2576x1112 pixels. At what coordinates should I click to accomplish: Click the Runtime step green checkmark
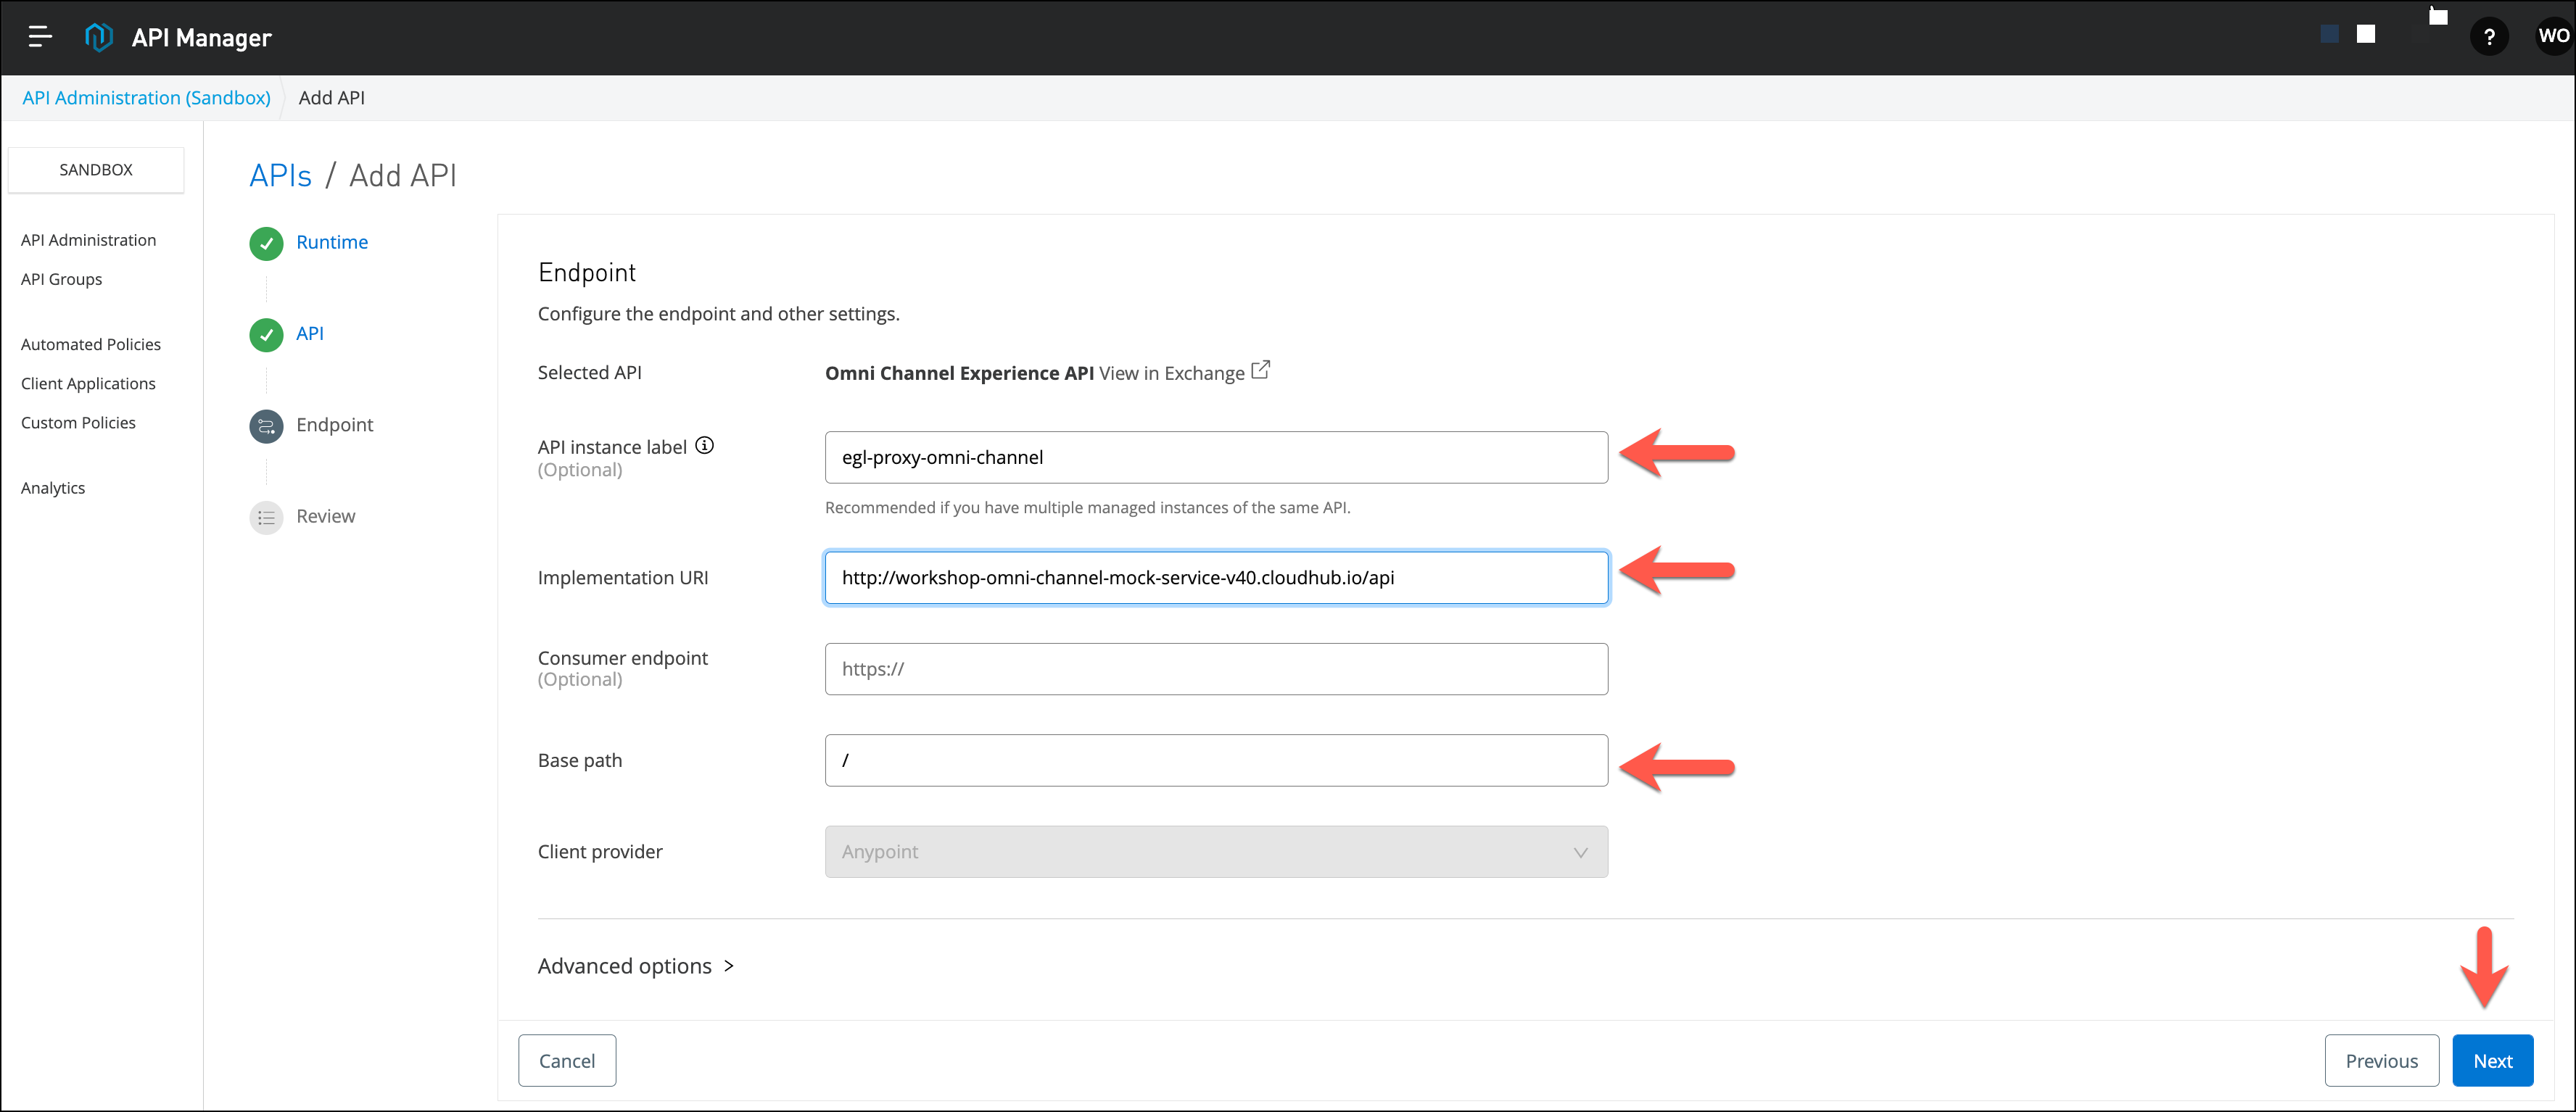point(266,243)
